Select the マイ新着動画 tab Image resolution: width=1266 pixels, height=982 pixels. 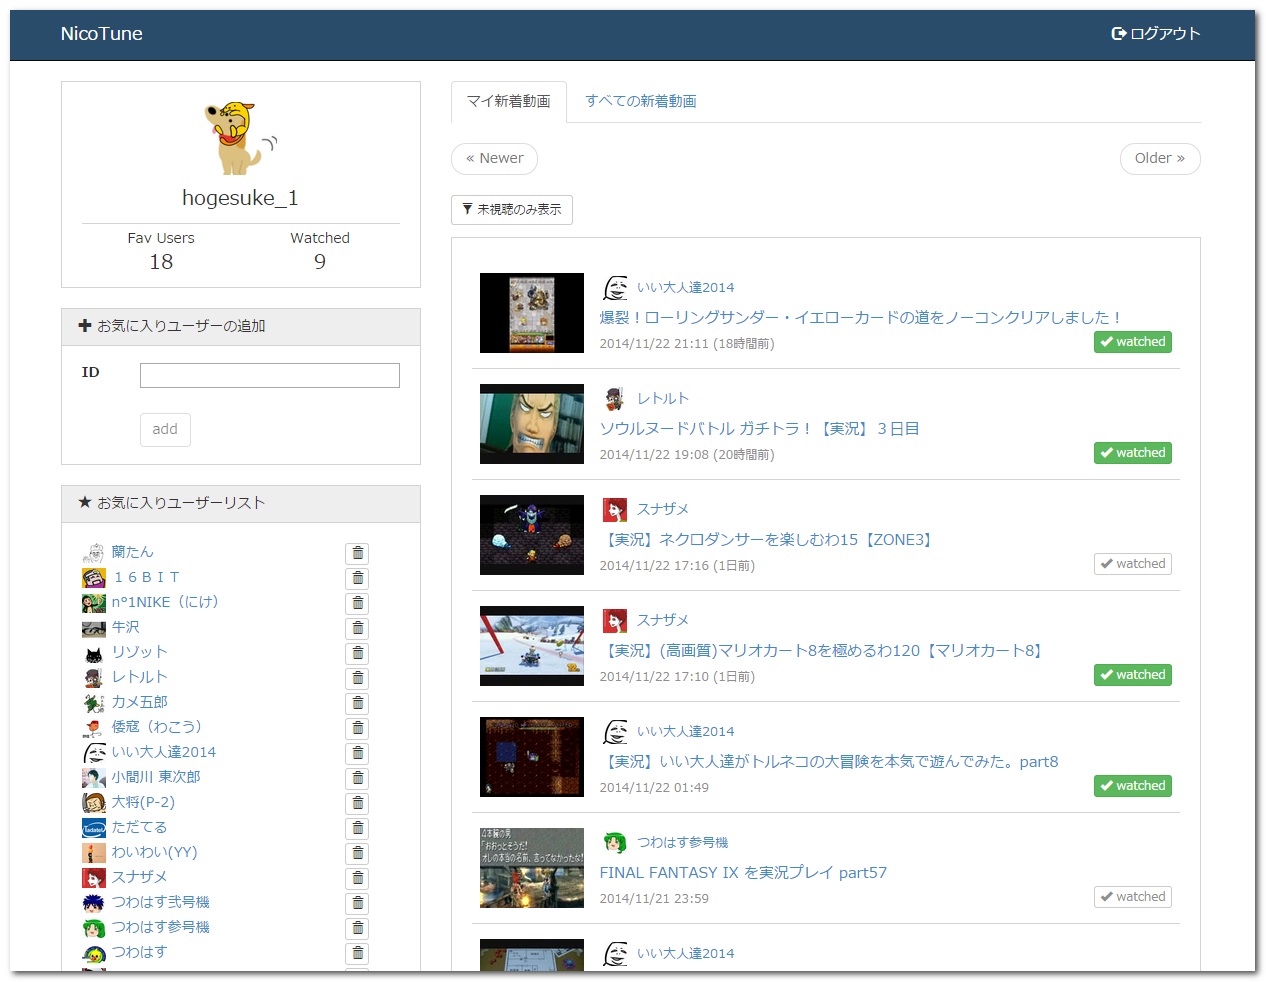point(508,102)
